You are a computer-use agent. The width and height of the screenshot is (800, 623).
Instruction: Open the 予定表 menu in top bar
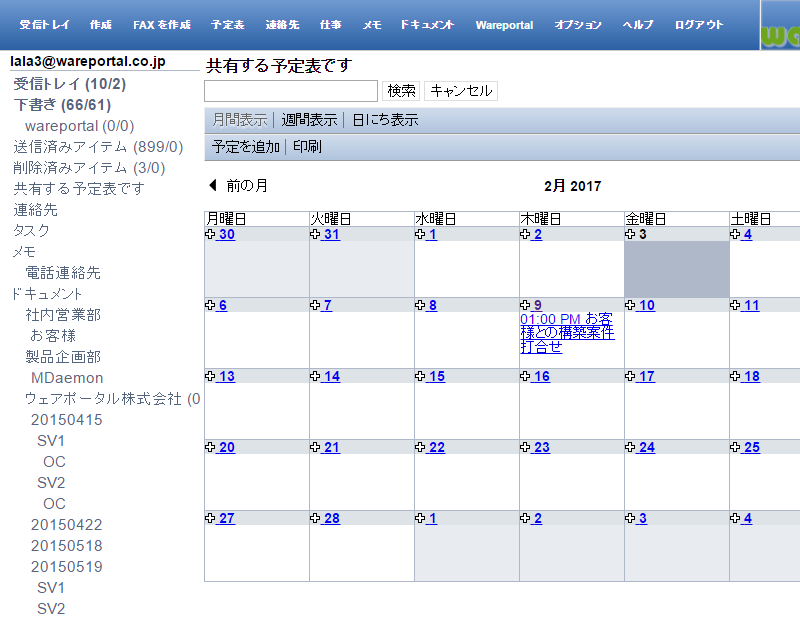[x=228, y=24]
